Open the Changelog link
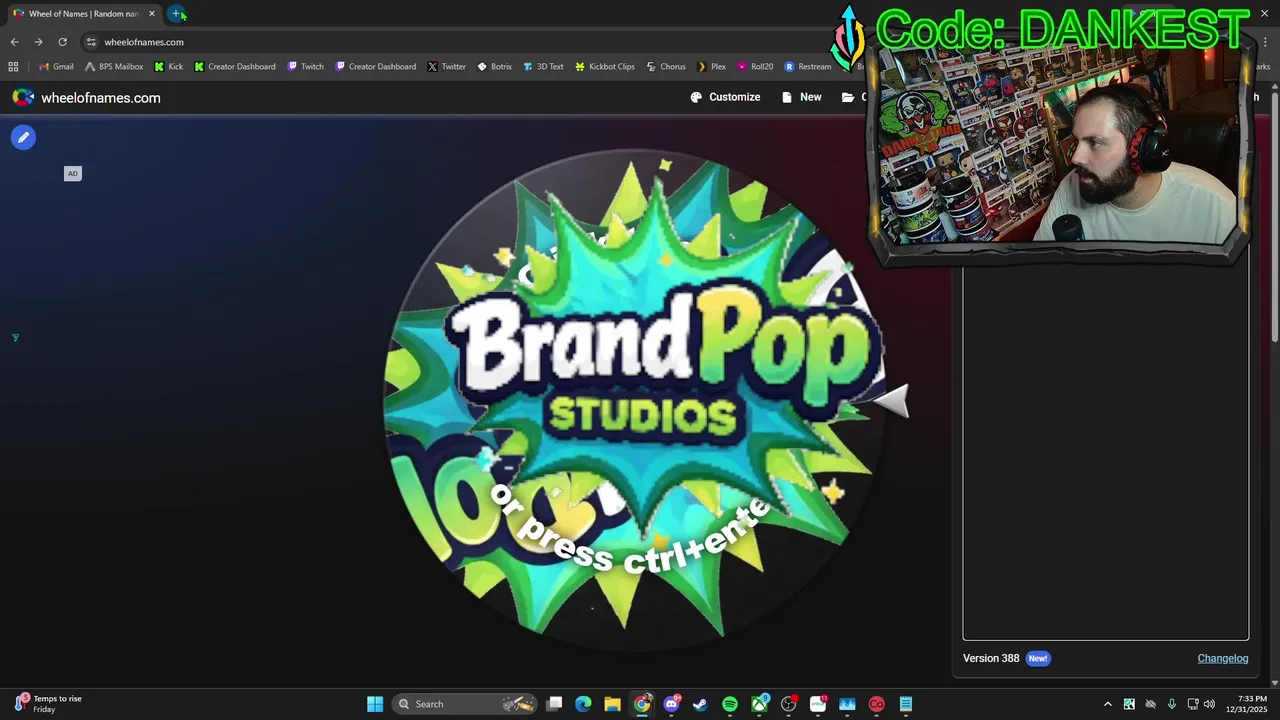This screenshot has height=720, width=1280. pyautogui.click(x=1223, y=658)
